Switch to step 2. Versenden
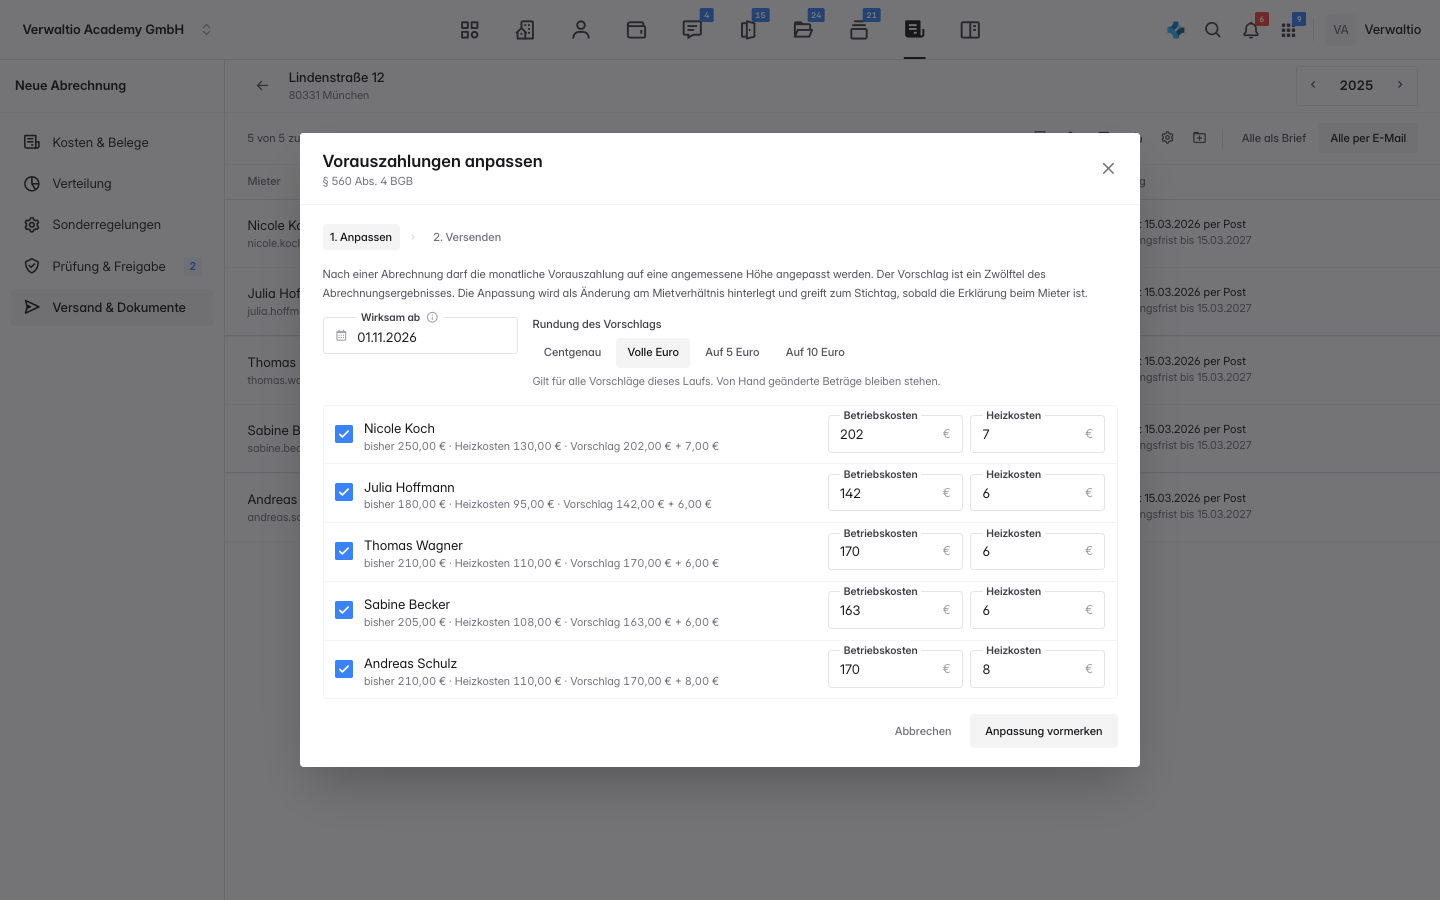This screenshot has width=1440, height=900. [x=467, y=237]
